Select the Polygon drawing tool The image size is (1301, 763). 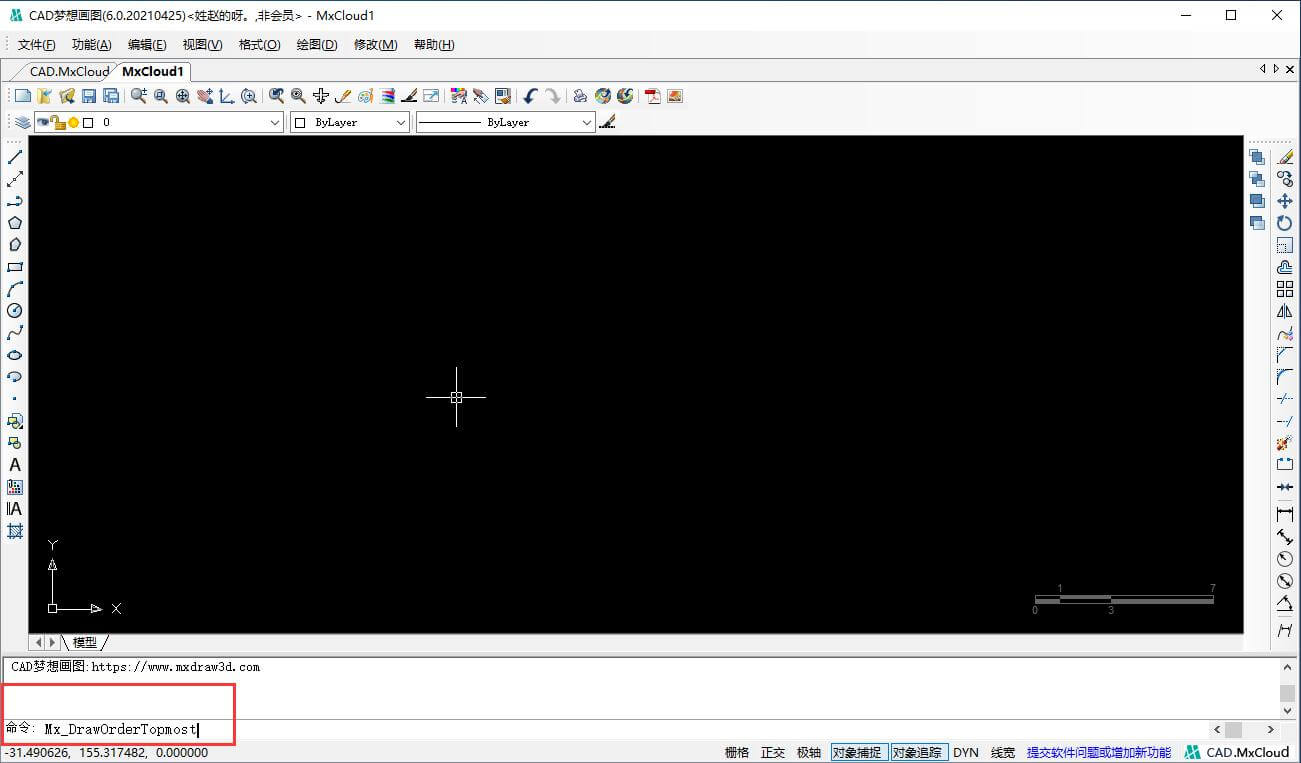(x=15, y=223)
